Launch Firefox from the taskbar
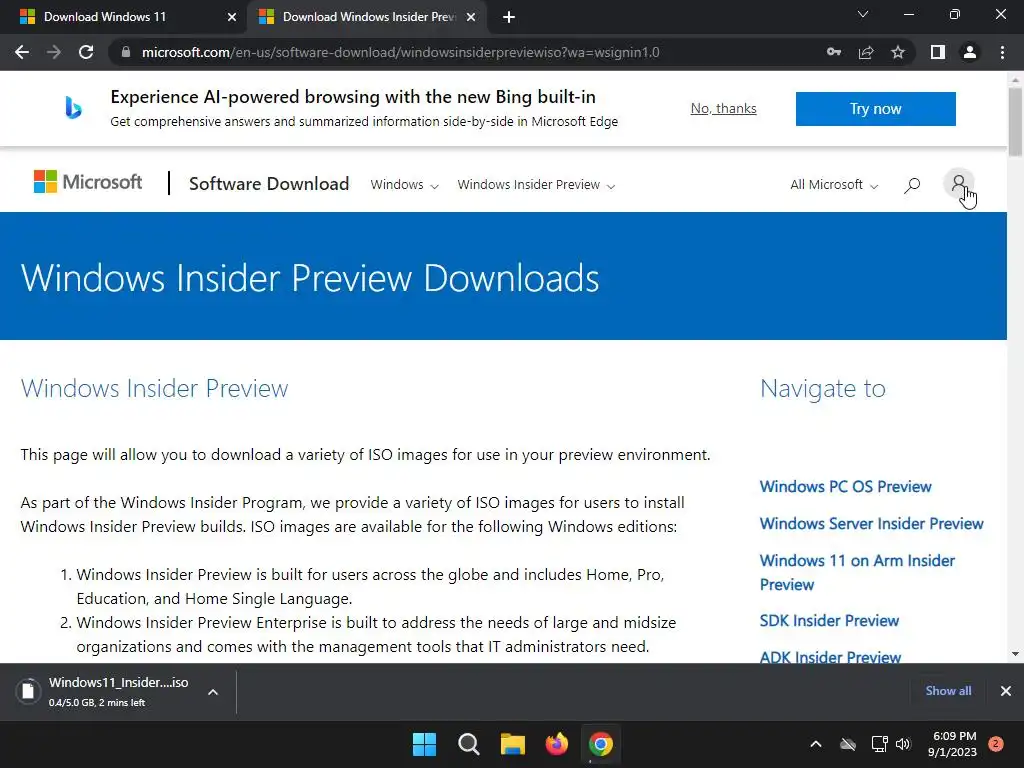 [556, 744]
